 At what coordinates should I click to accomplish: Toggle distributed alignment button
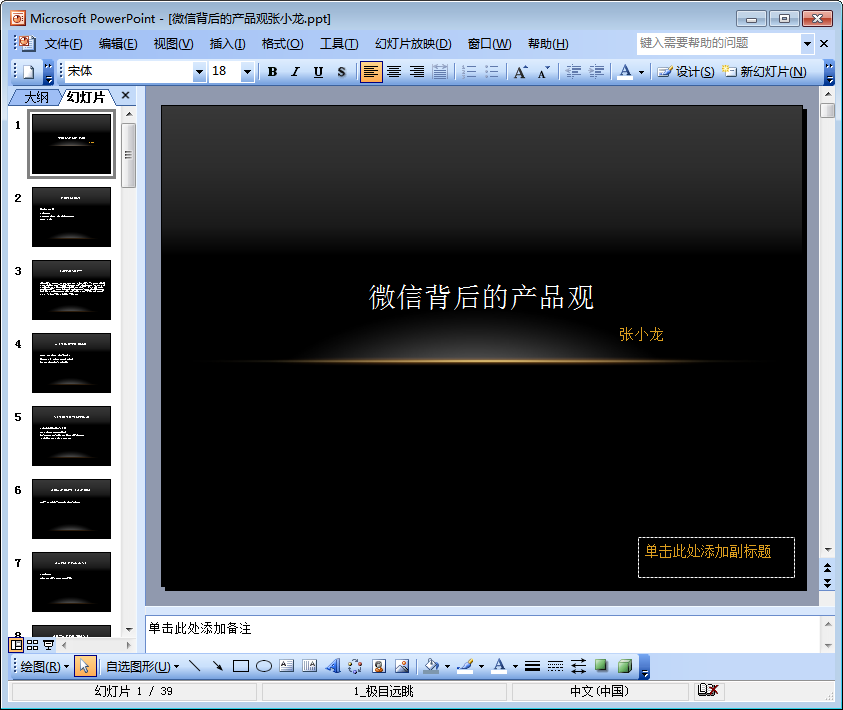440,71
